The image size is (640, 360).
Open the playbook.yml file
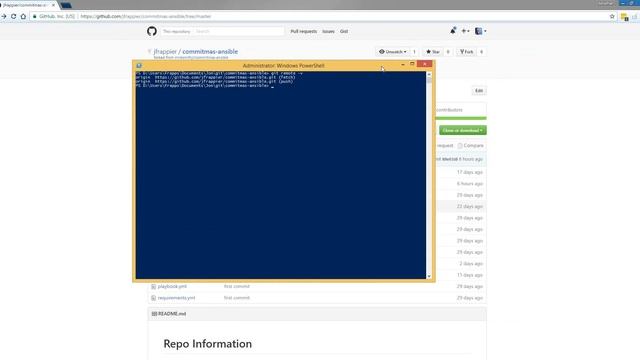click(172, 287)
